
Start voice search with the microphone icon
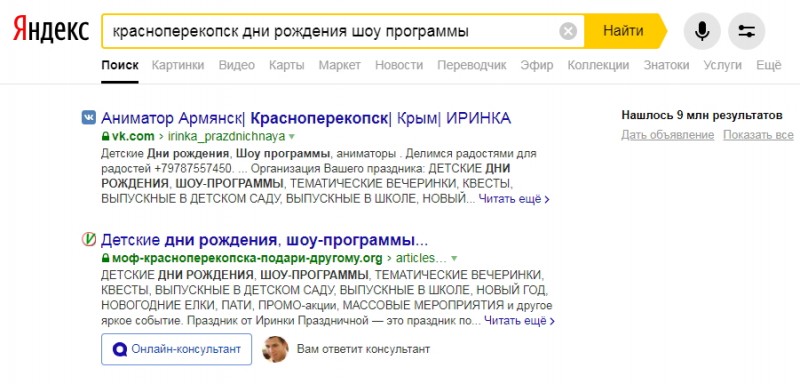[702, 32]
